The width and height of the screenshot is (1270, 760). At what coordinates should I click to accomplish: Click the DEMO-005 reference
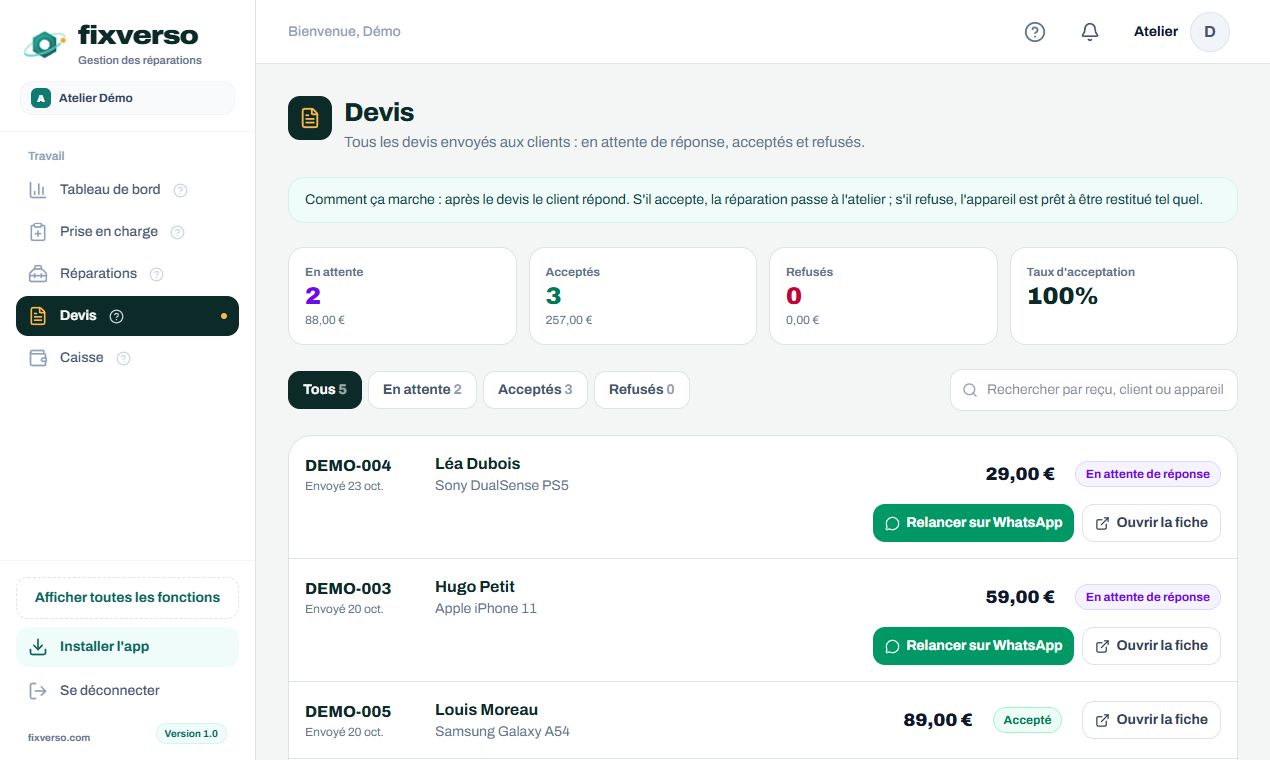348,711
